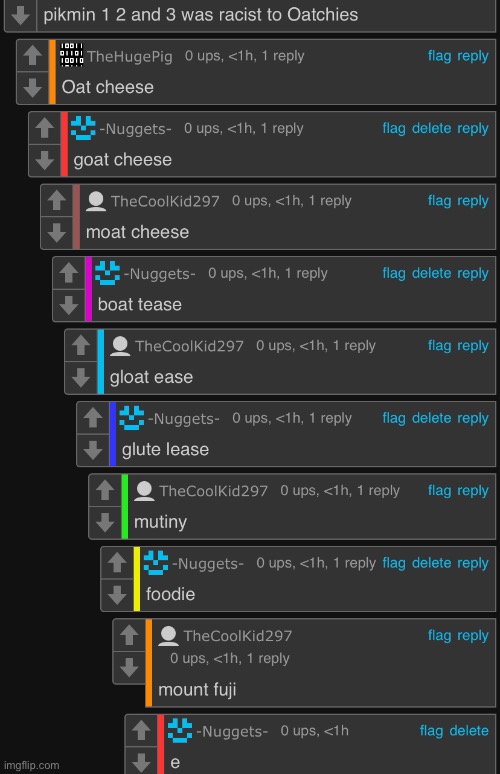The width and height of the screenshot is (500, 774).
Task: Flag the last "e" comment
Action: coord(431,731)
